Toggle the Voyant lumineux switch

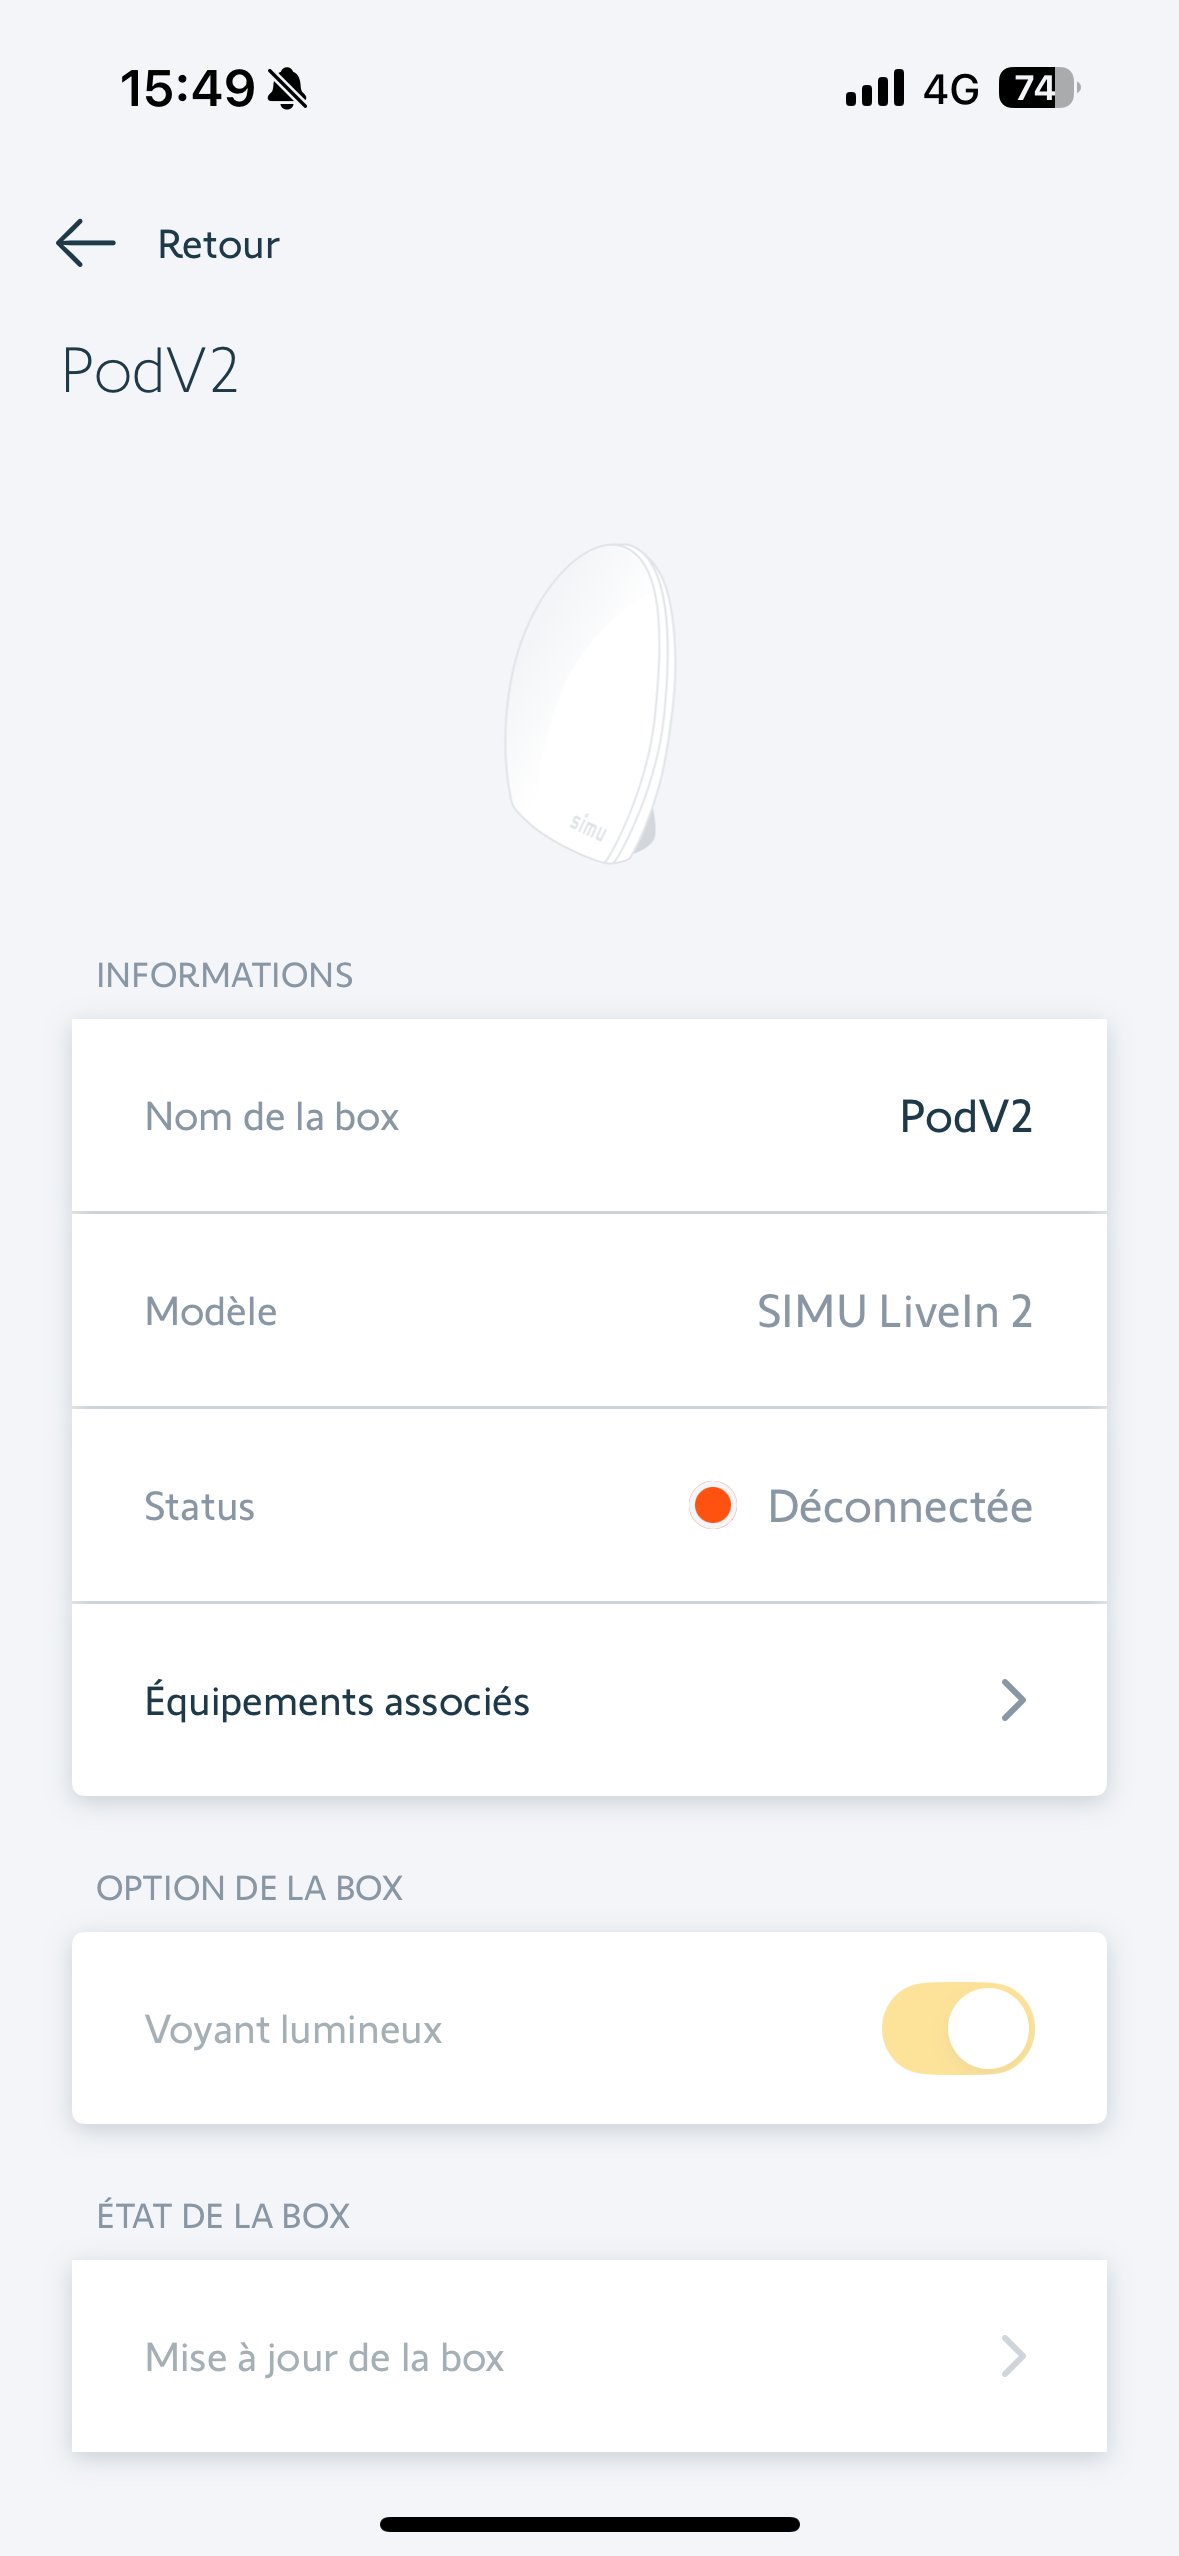[957, 2028]
